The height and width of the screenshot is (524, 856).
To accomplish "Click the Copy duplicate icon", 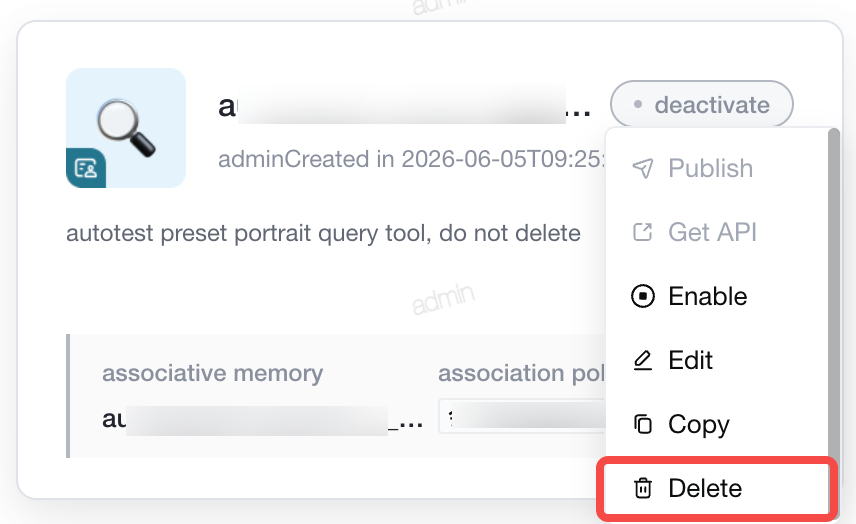I will point(643,424).
